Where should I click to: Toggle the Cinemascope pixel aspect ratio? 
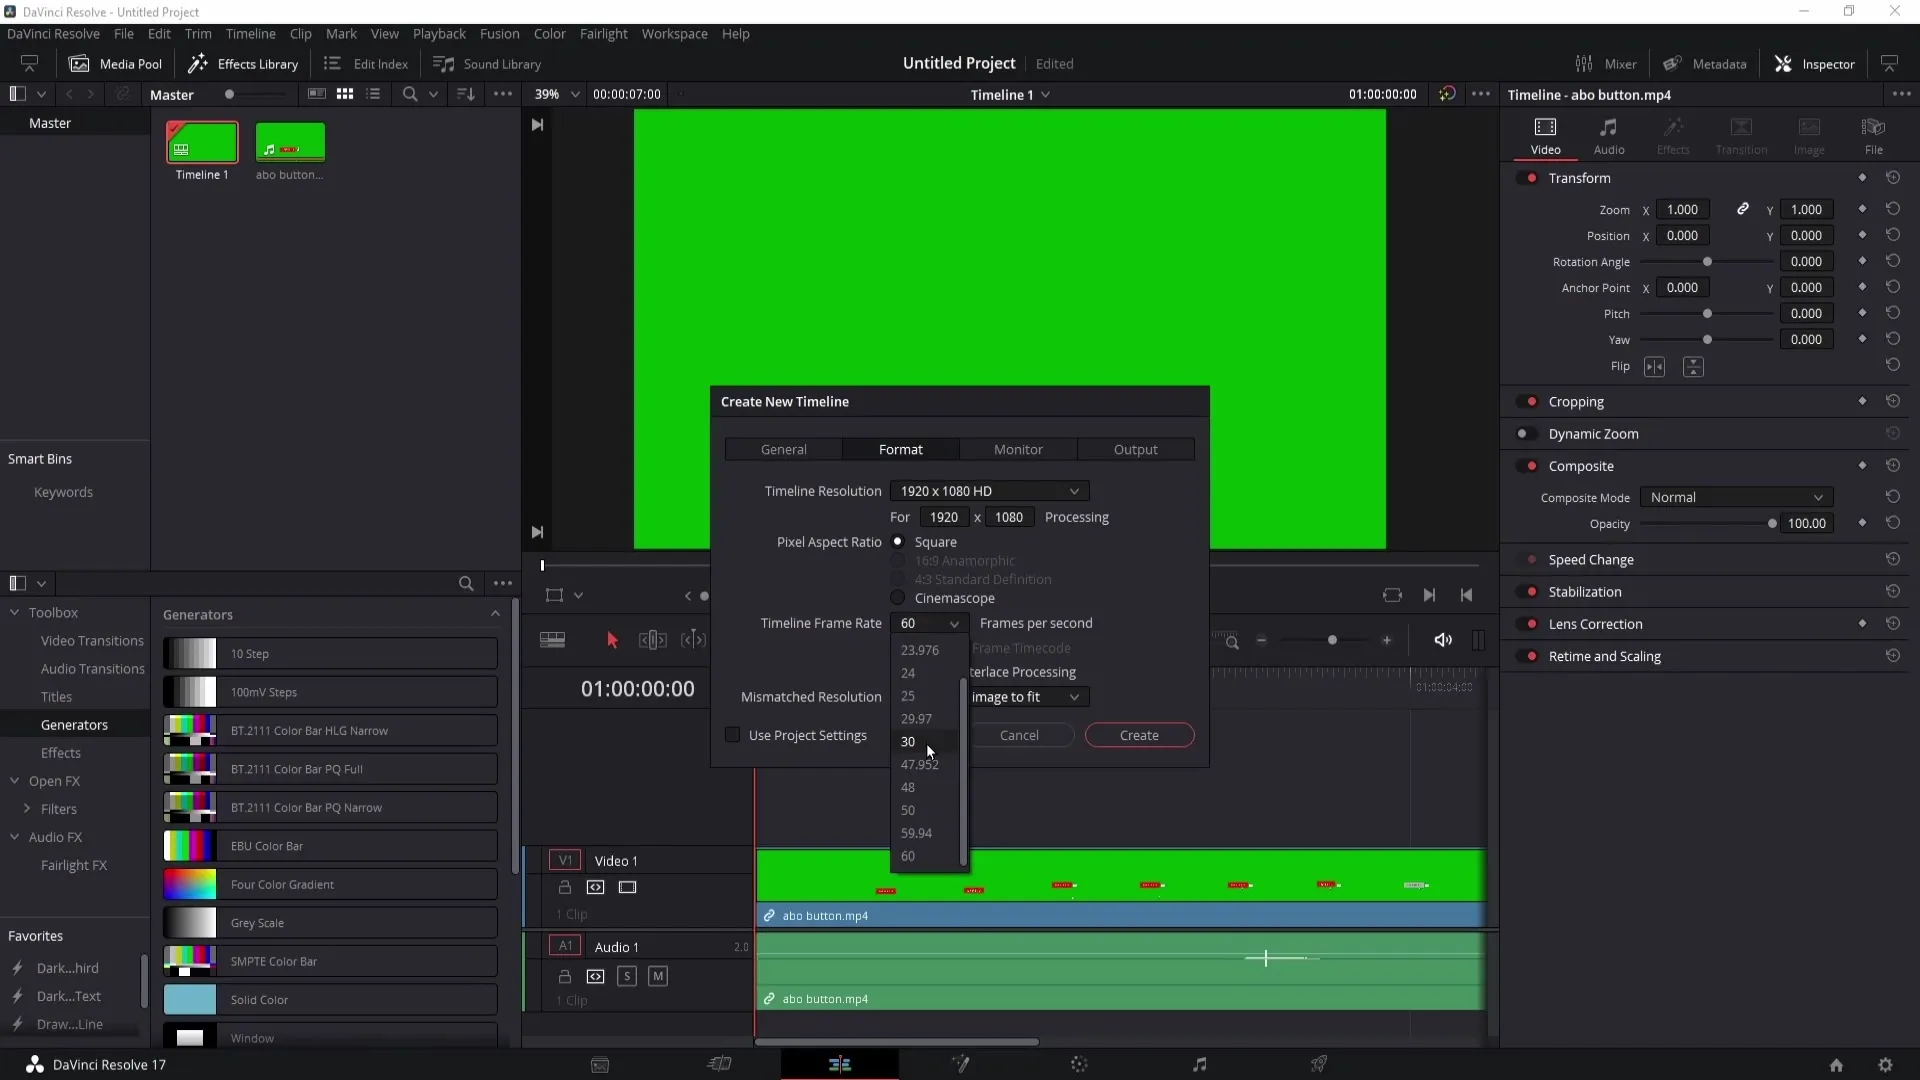tap(897, 599)
